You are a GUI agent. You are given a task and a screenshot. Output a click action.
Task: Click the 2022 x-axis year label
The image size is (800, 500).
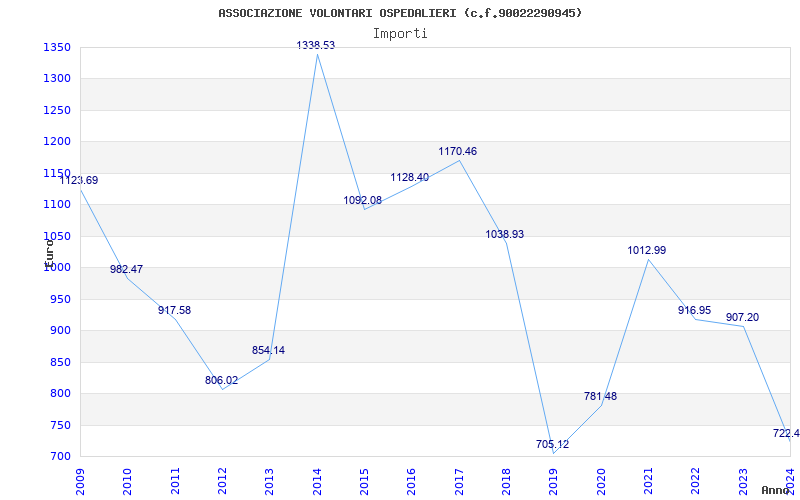coord(695,482)
